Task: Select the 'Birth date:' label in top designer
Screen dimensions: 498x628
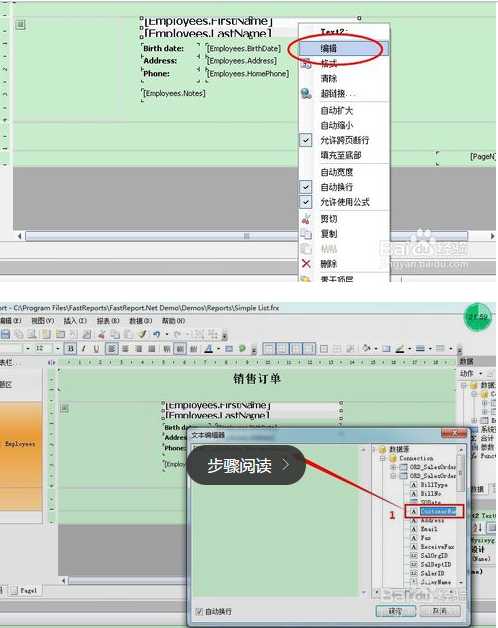Action: tap(163, 48)
